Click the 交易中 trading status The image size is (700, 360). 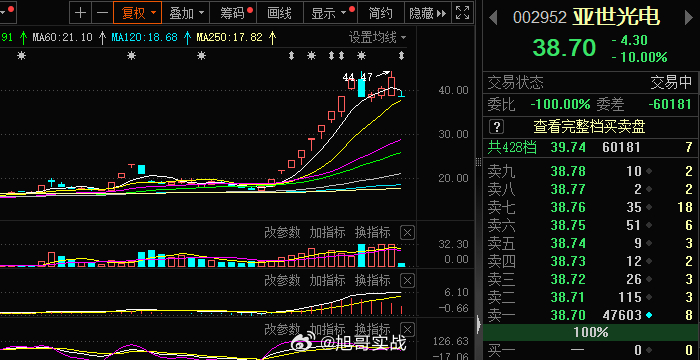point(671,82)
